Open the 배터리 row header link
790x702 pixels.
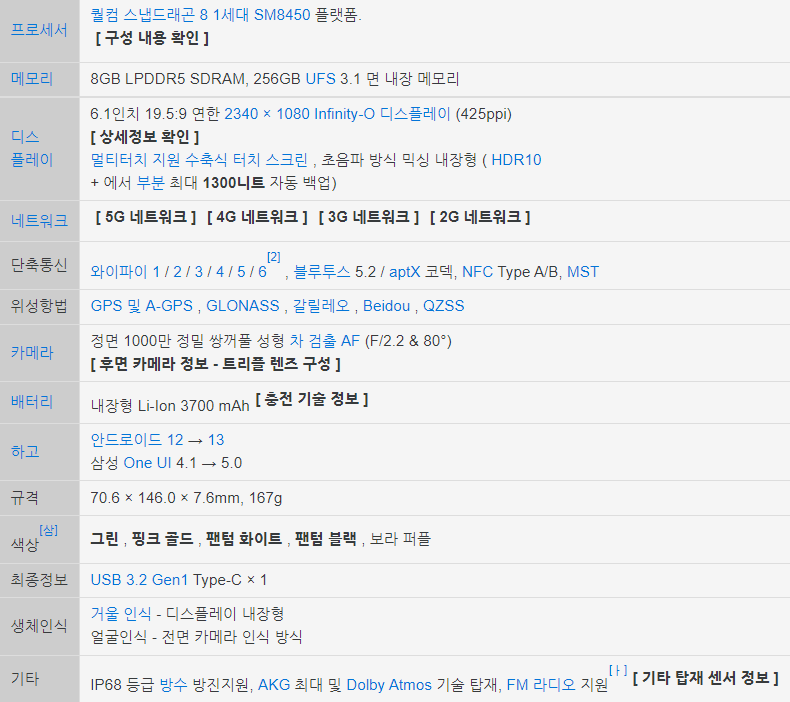tap(32, 402)
